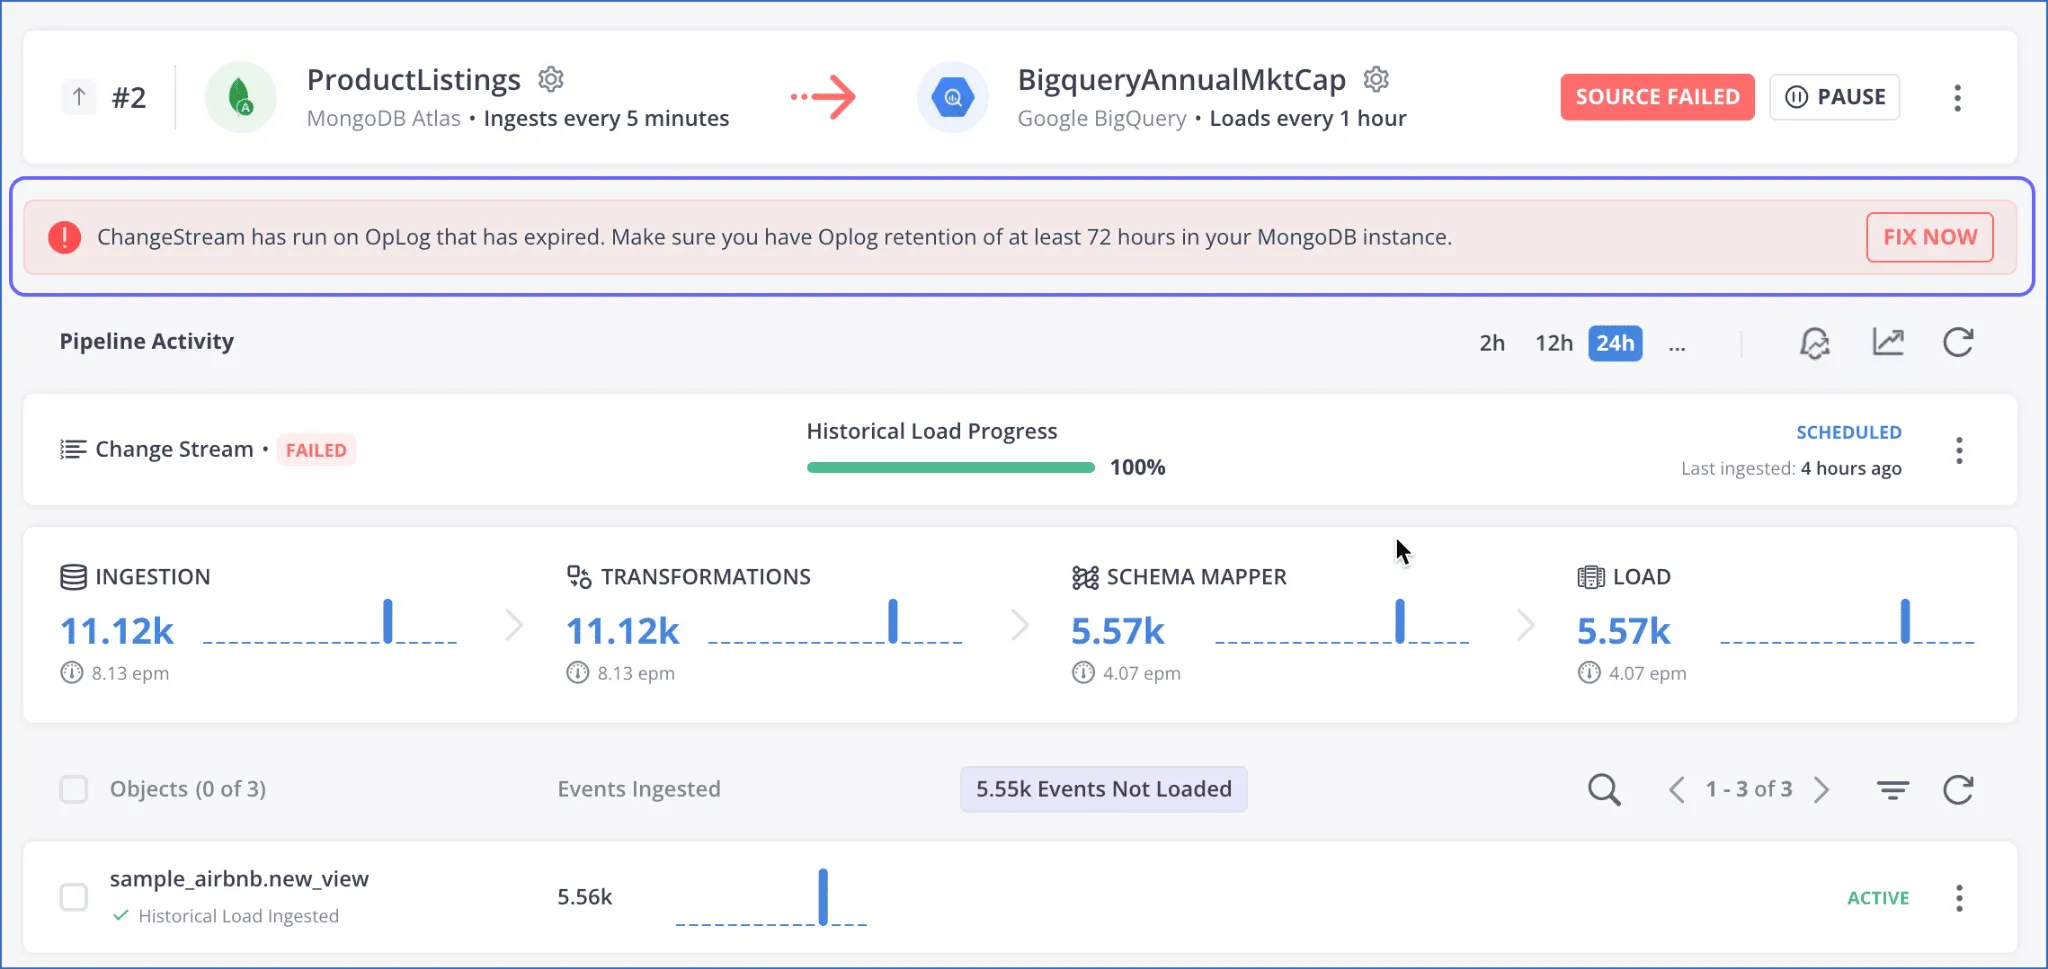Screen dimensions: 2048x969
Task: Click the Historical Load Progress bar
Action: [x=951, y=467]
